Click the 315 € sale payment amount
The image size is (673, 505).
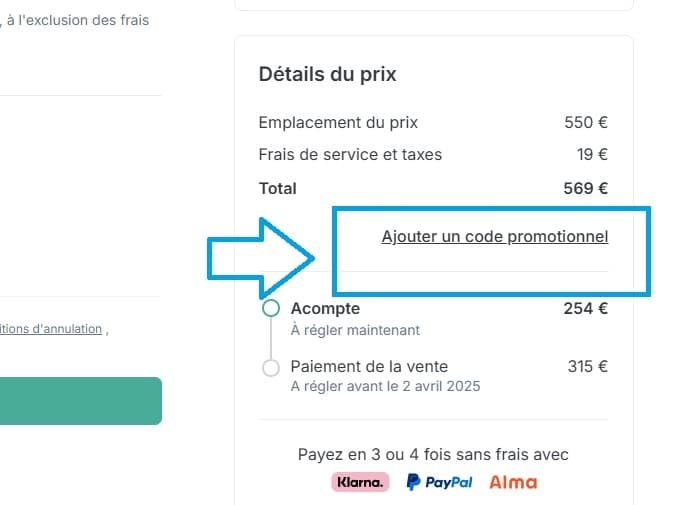(x=587, y=367)
